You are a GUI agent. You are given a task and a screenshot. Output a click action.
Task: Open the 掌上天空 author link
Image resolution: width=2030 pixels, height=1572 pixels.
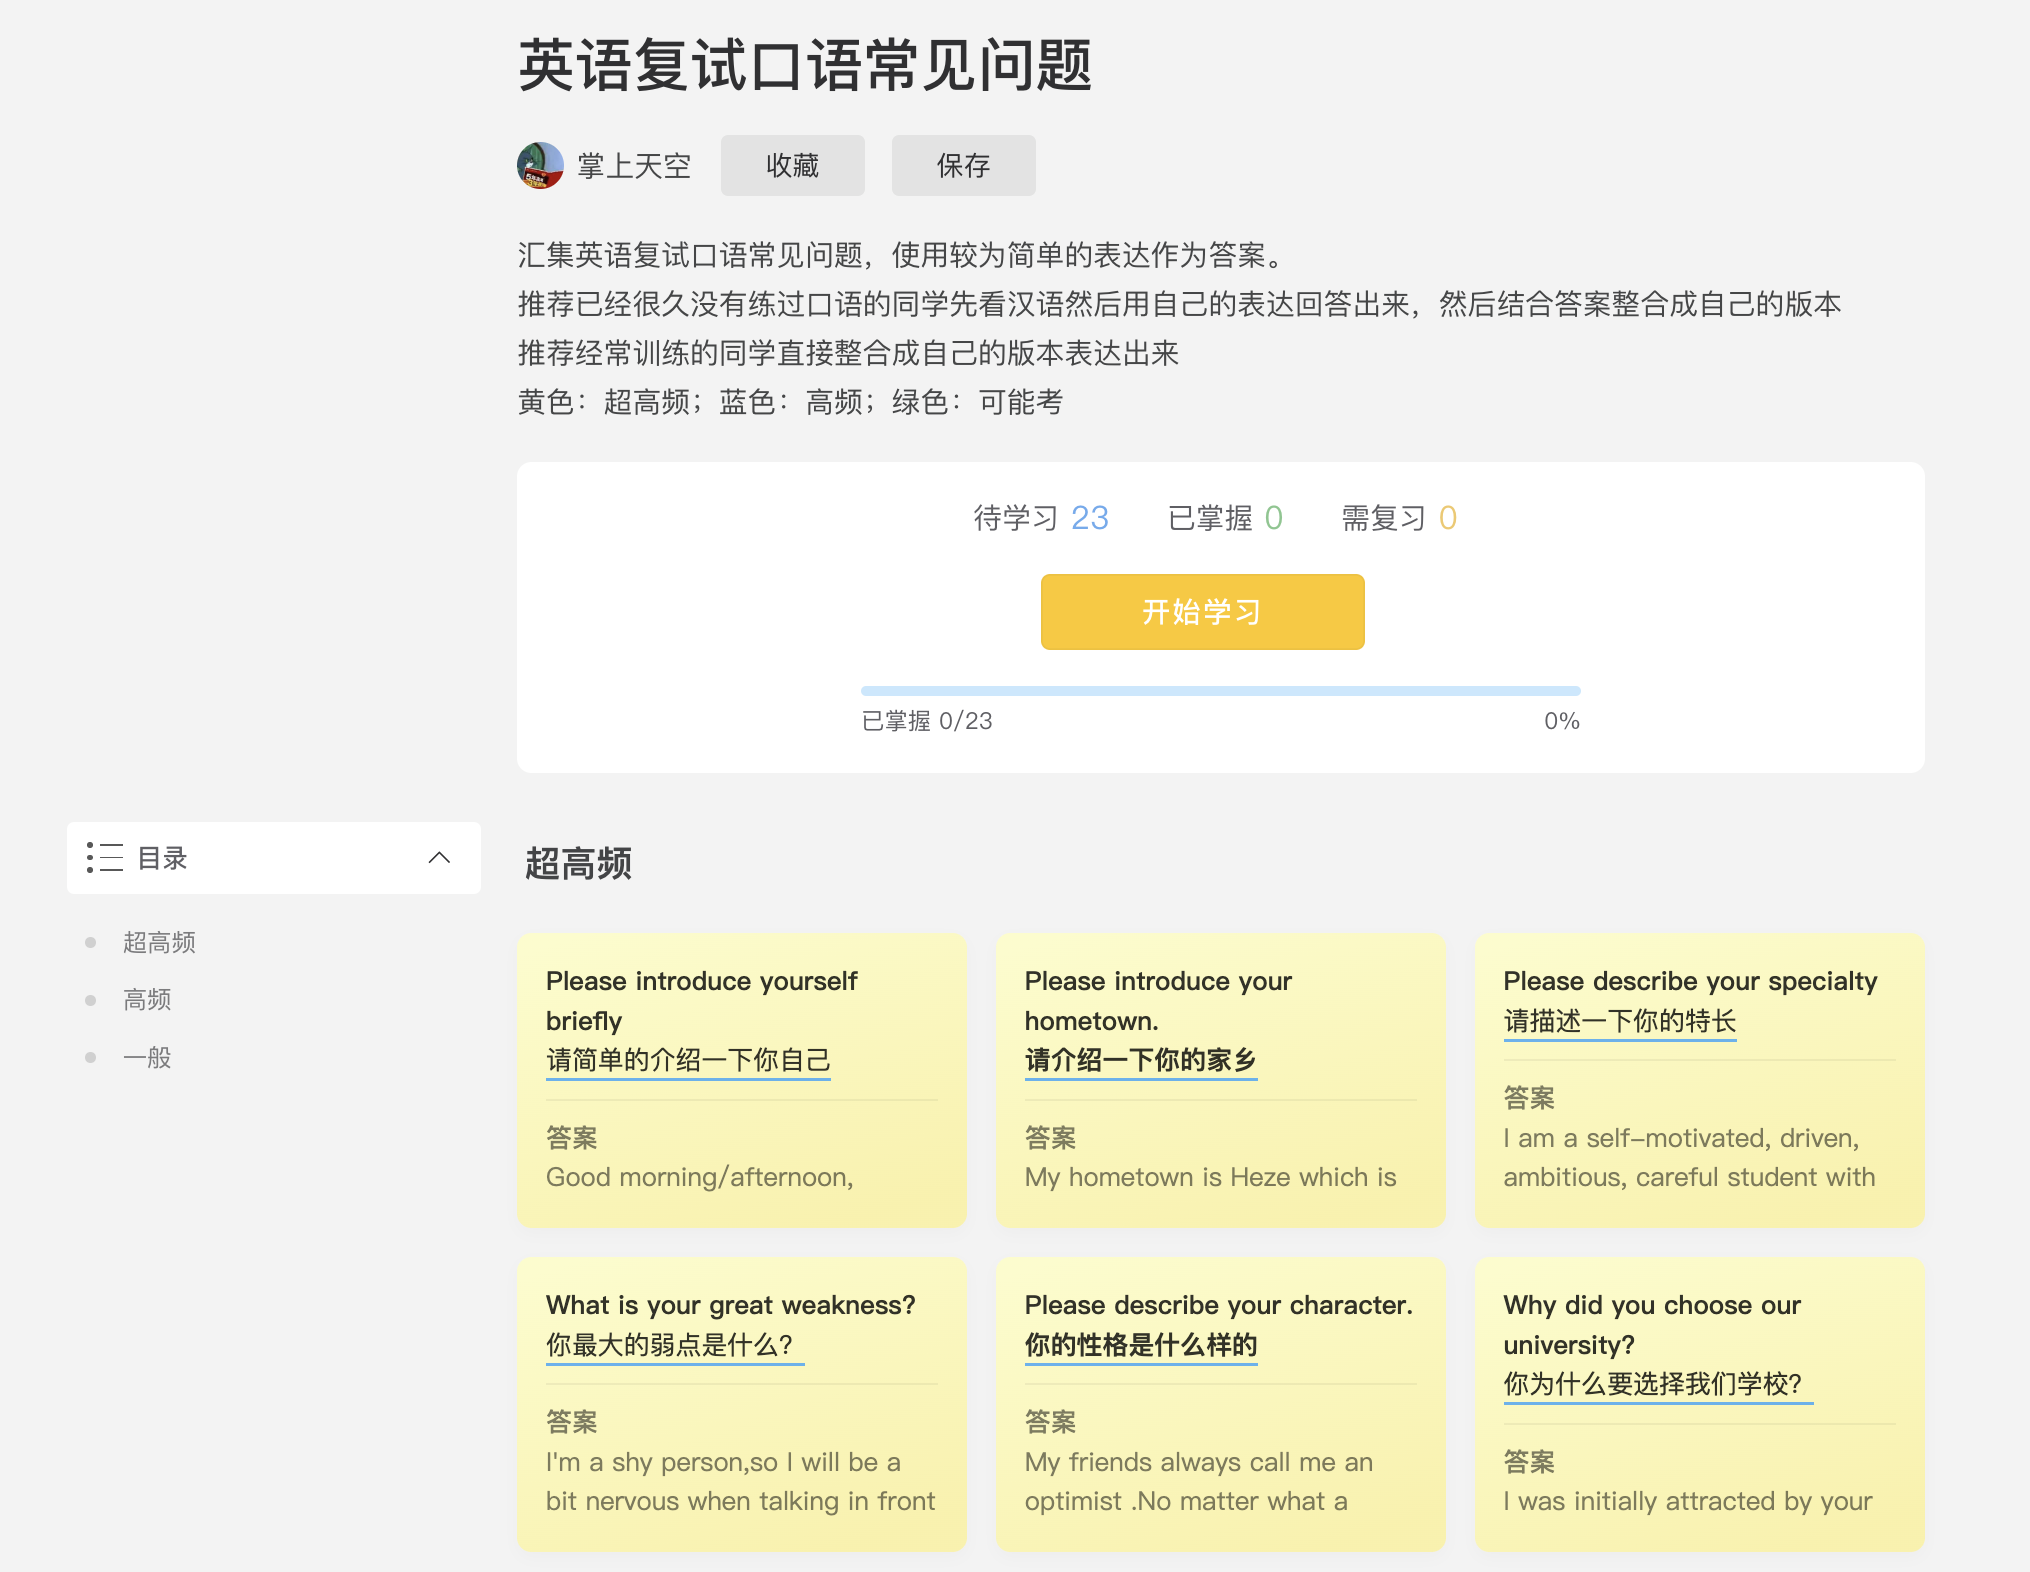tap(634, 166)
